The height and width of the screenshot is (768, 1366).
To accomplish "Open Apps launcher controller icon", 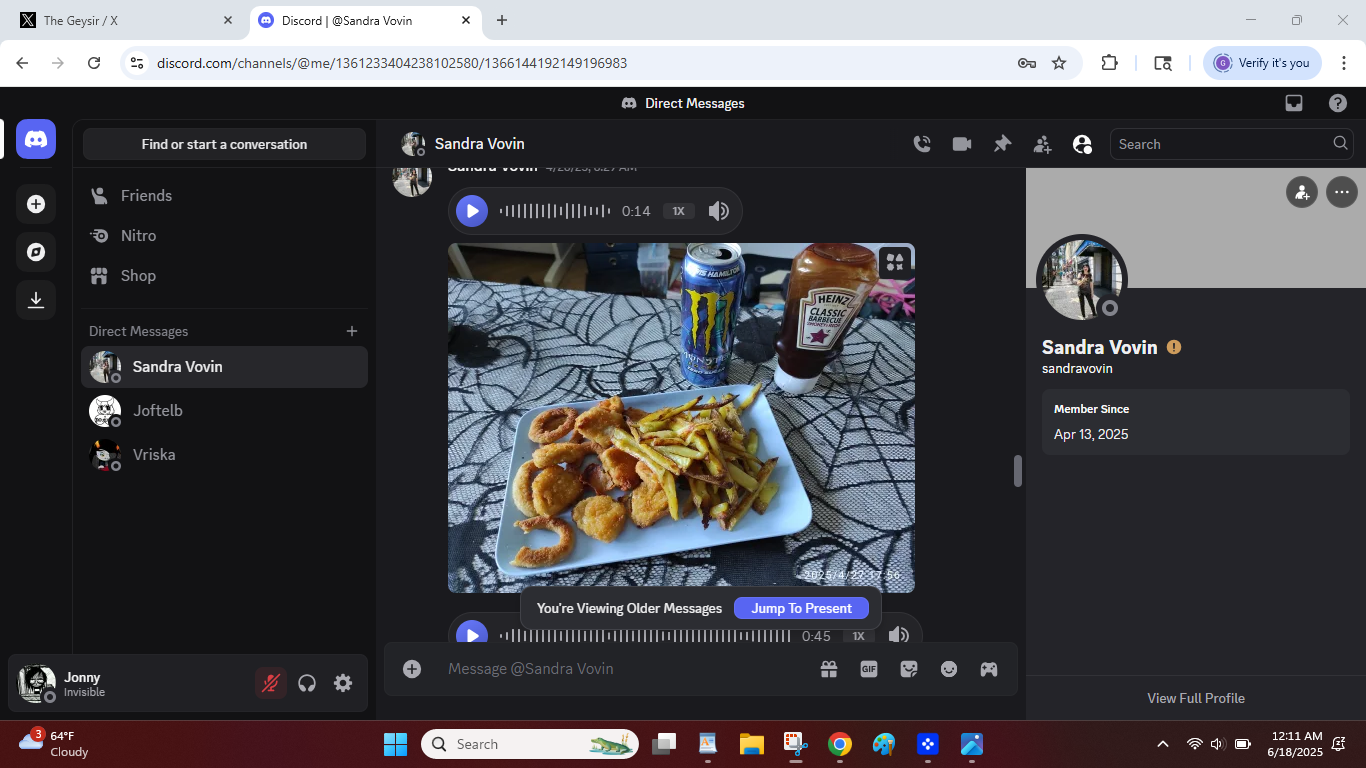I will click(x=989, y=669).
